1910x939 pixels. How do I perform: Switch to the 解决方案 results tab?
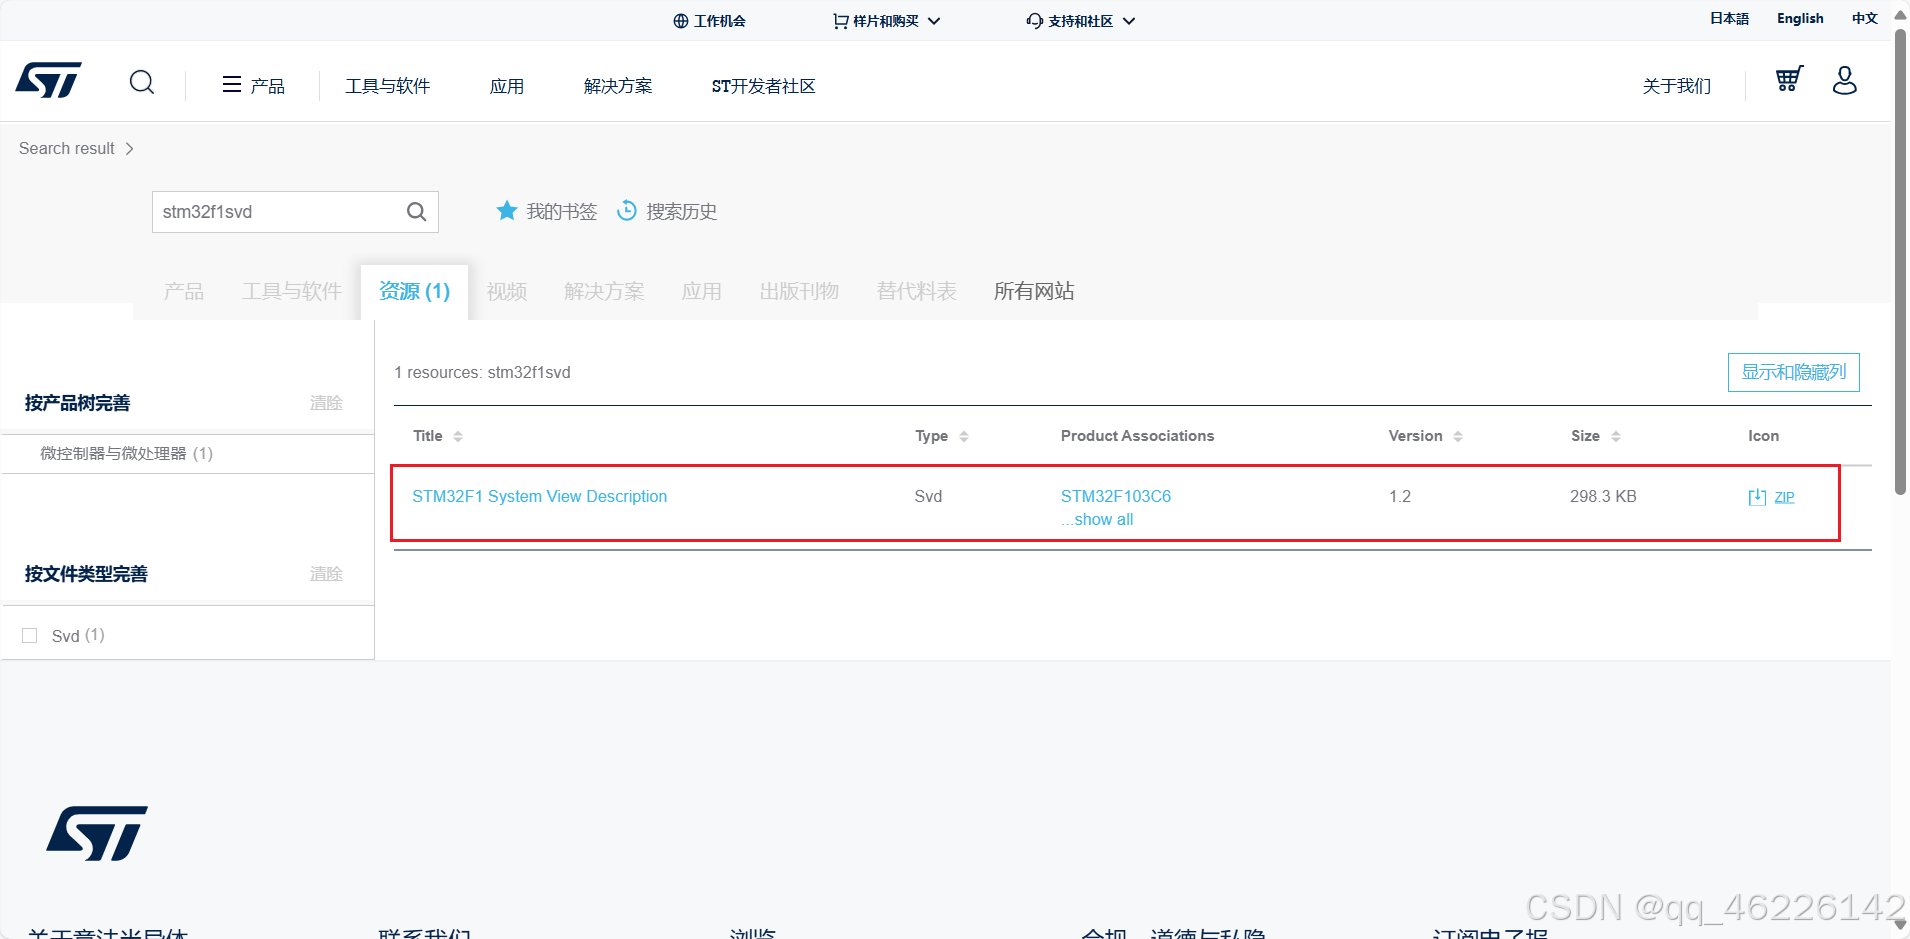pos(604,291)
